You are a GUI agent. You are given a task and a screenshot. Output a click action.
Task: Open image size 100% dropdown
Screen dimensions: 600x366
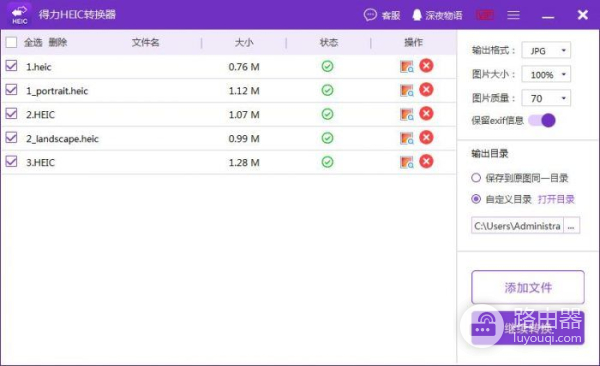(x=546, y=75)
